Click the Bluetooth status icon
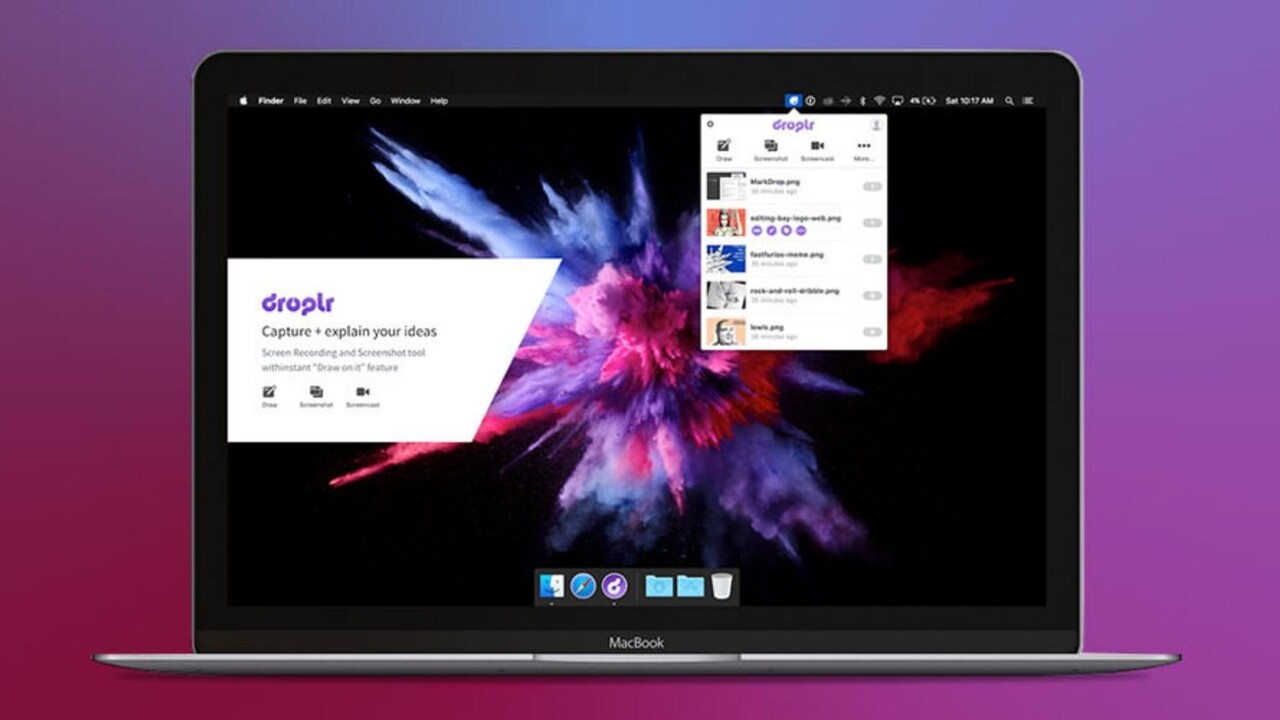The height and width of the screenshot is (720, 1280). click(x=863, y=100)
